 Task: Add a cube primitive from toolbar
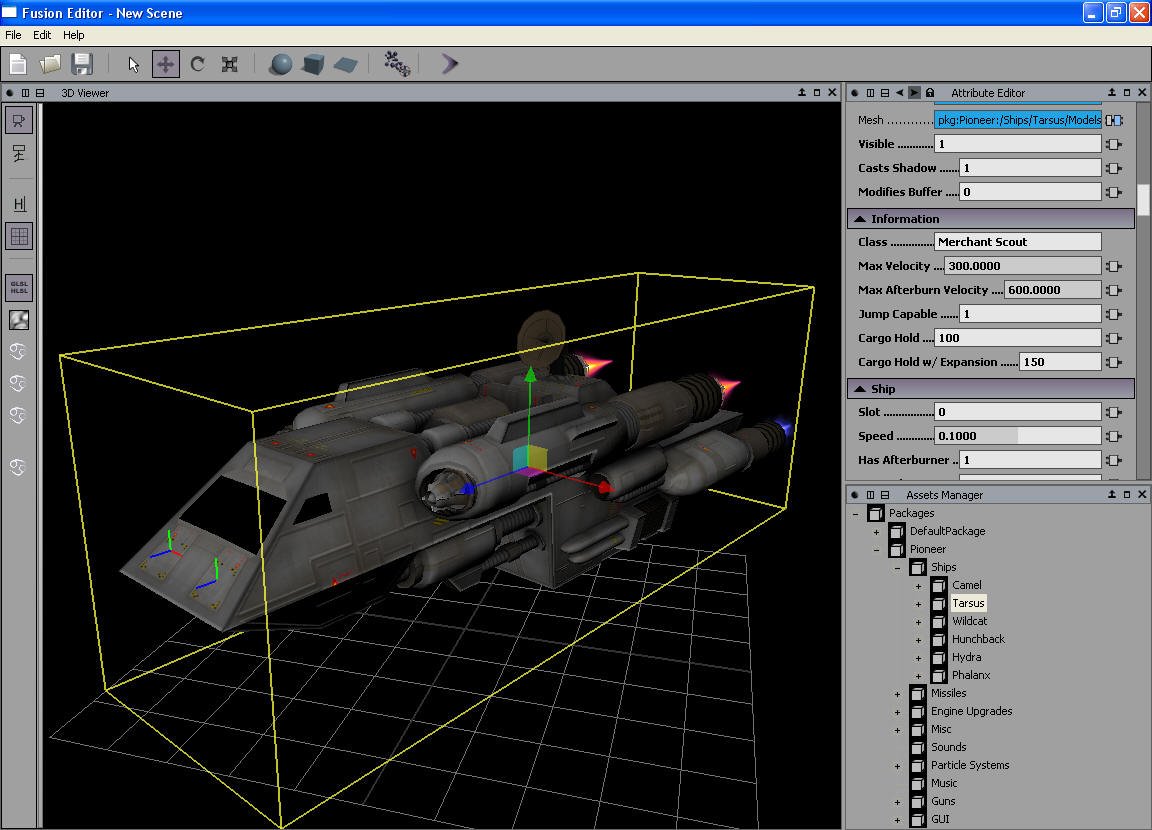313,64
